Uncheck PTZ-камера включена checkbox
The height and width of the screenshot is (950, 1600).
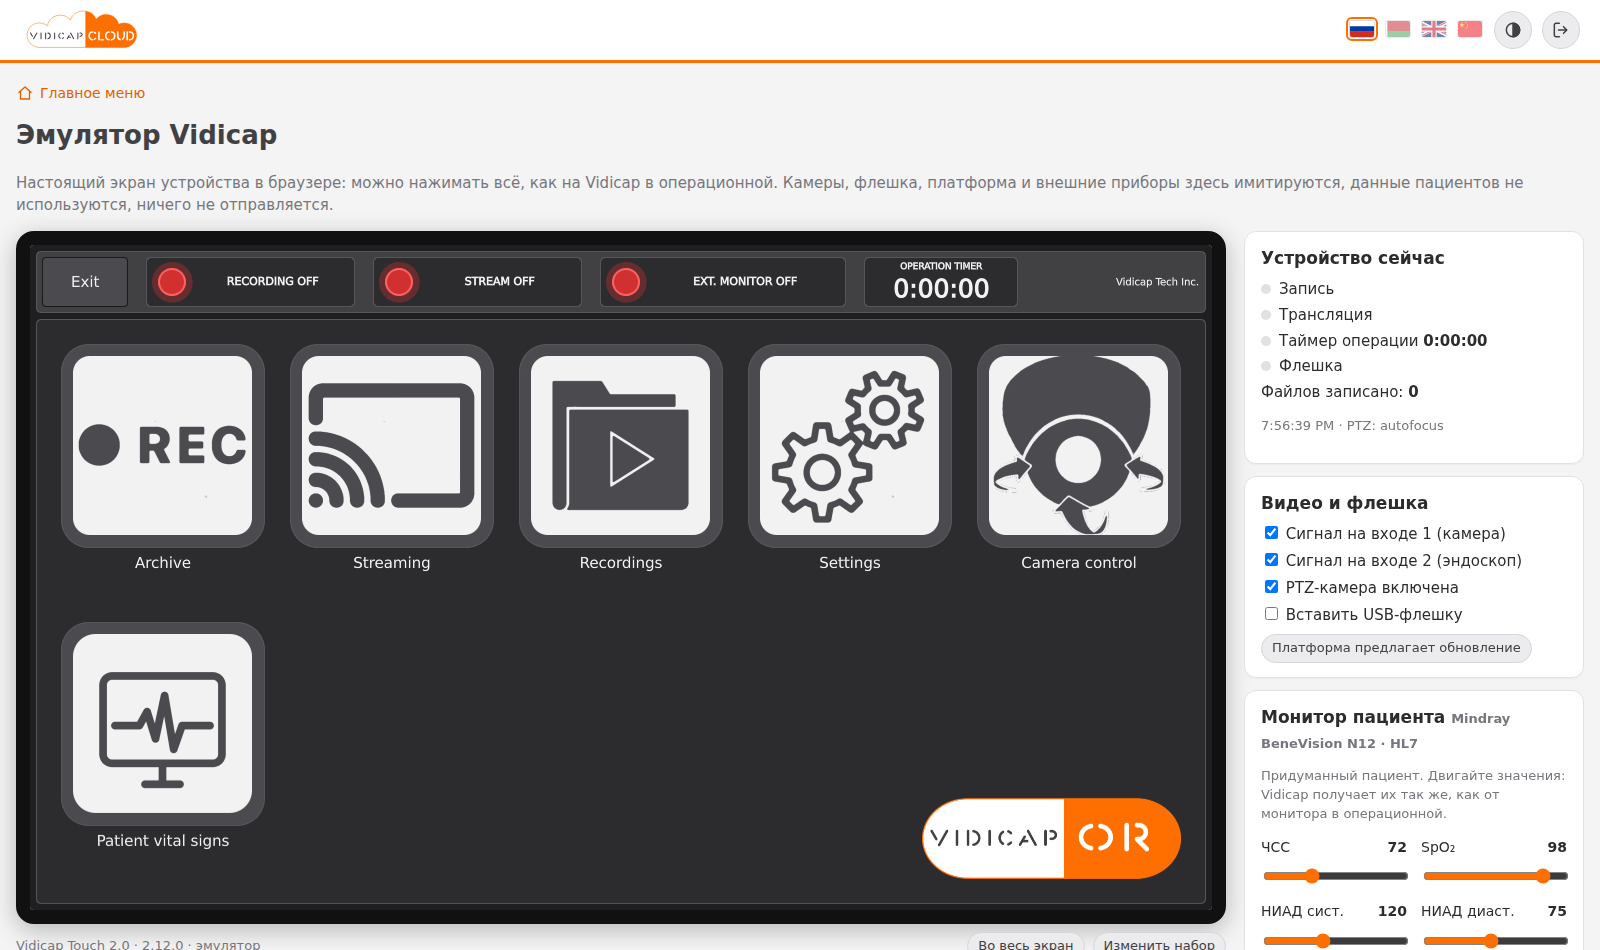[1271, 587]
